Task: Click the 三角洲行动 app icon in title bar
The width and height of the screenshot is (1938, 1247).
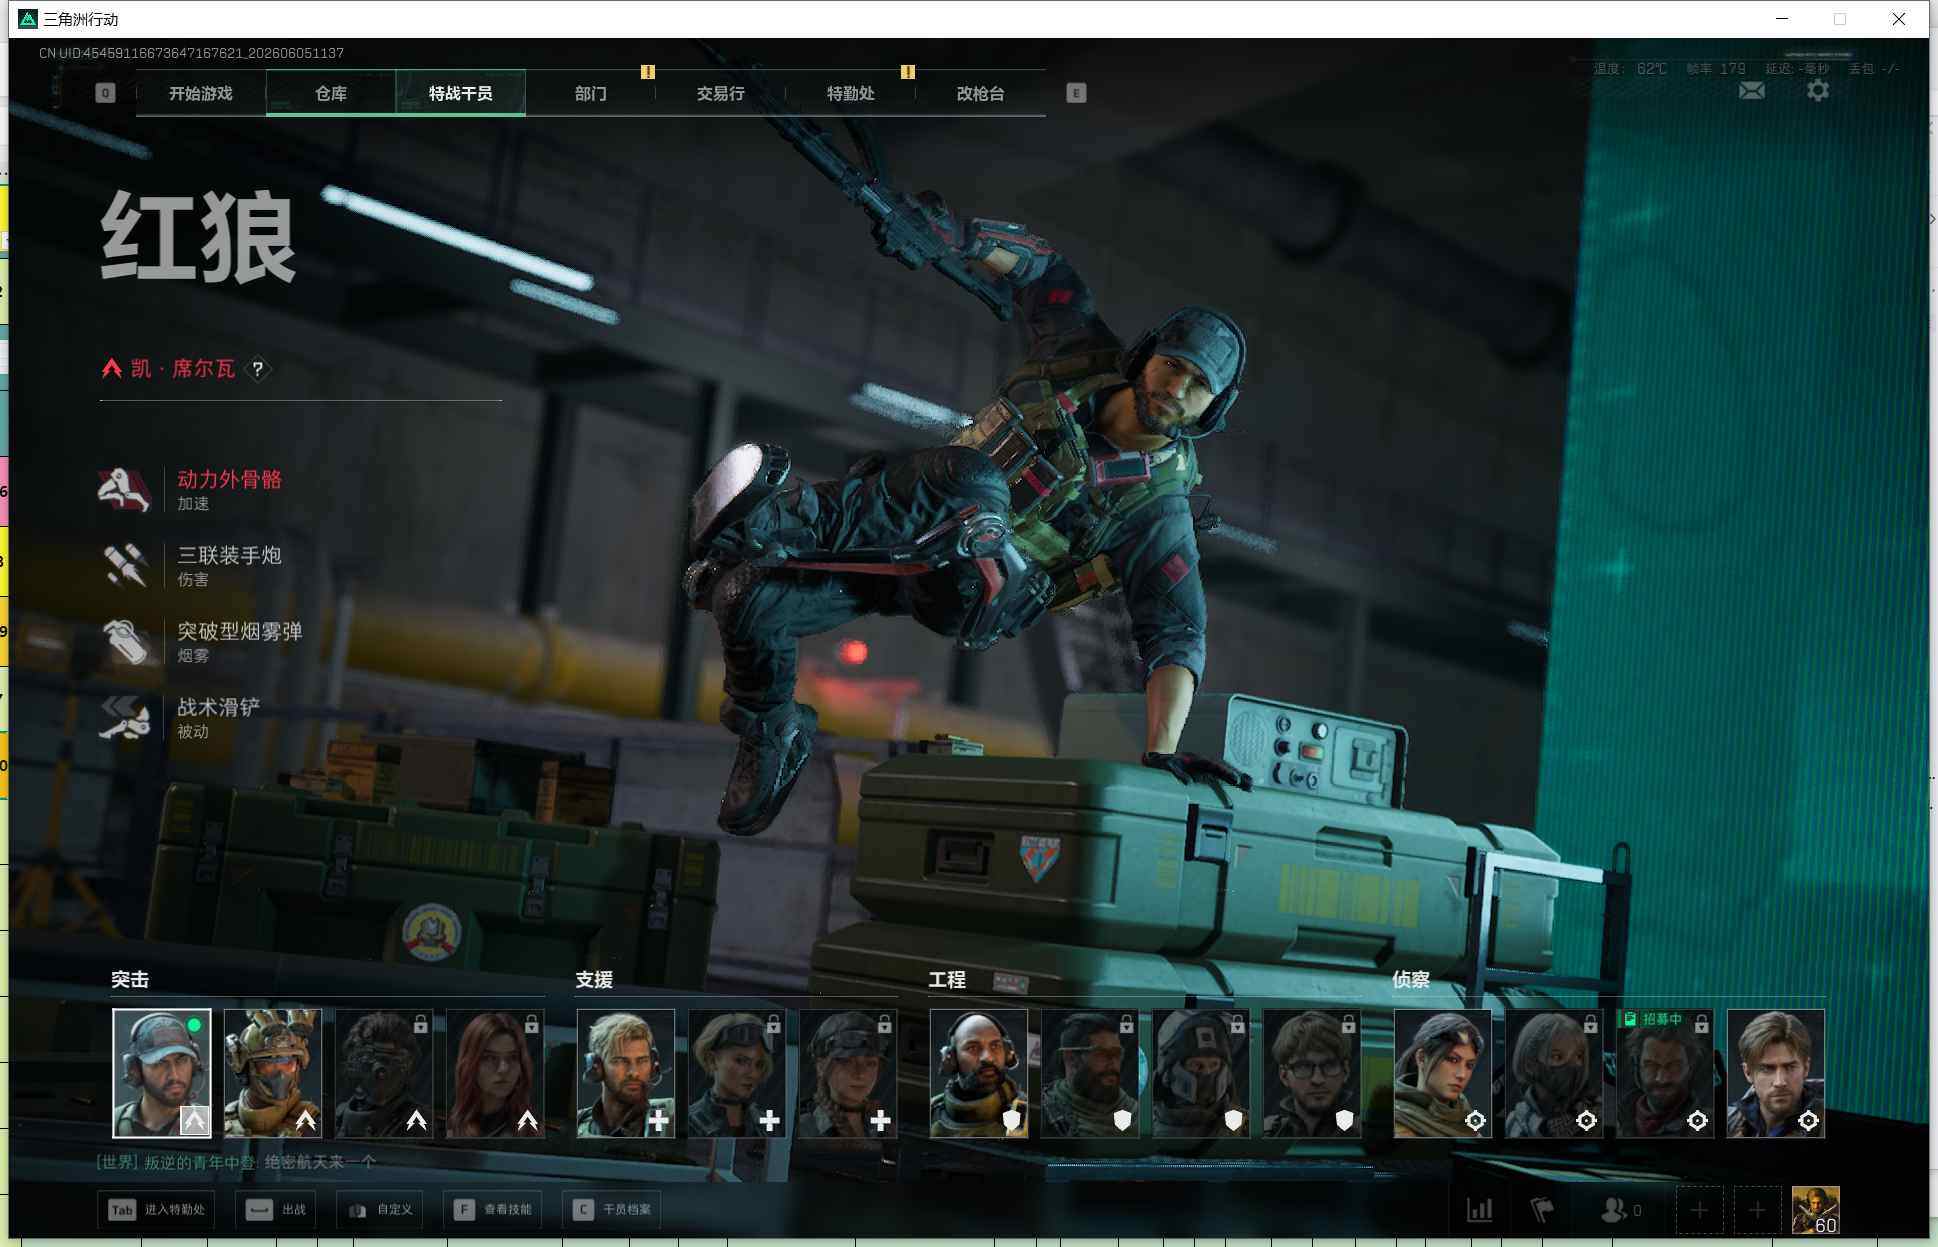Action: [28, 19]
